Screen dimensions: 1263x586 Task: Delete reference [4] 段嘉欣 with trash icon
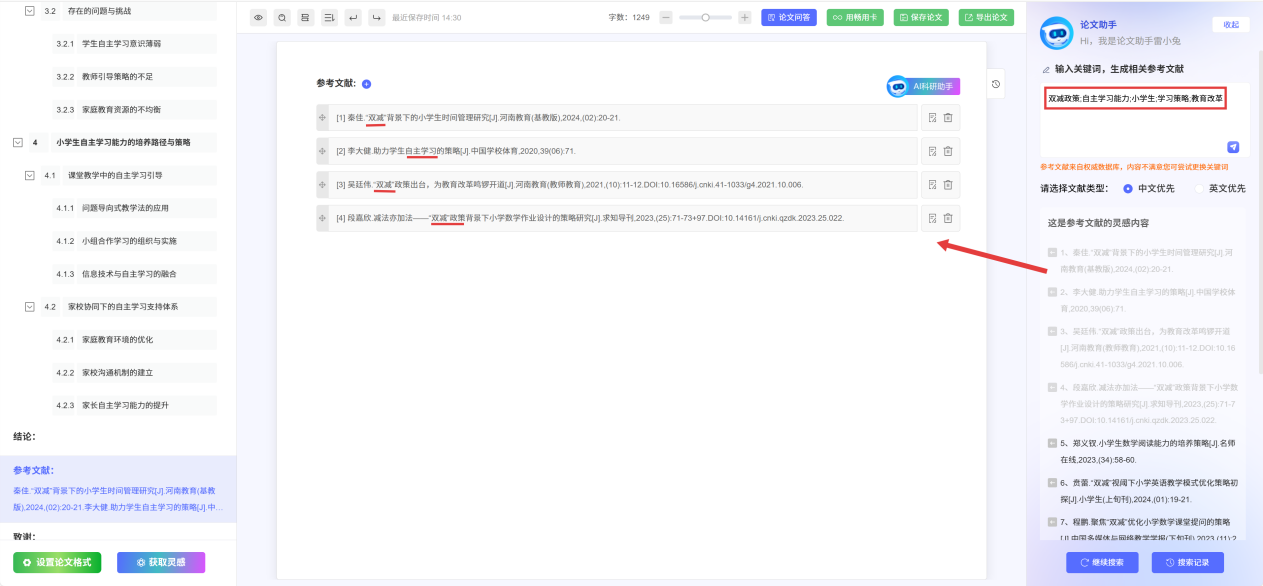point(948,218)
